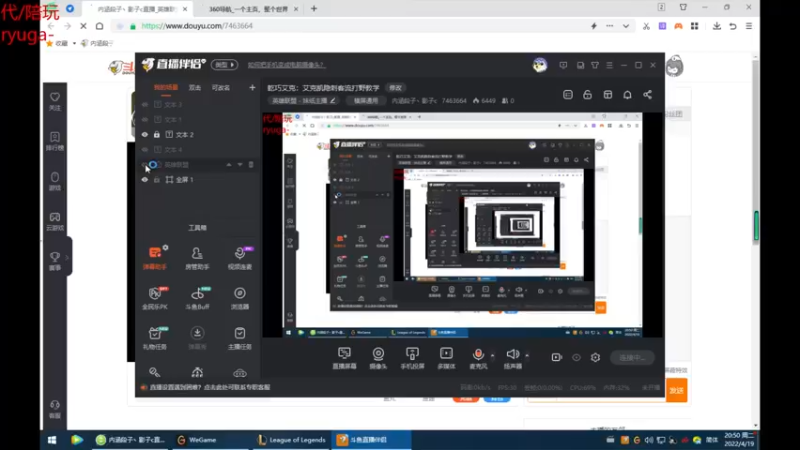This screenshot has width=800, height=450.
Task: Open the Windows Start menu
Action: [x=52, y=440]
